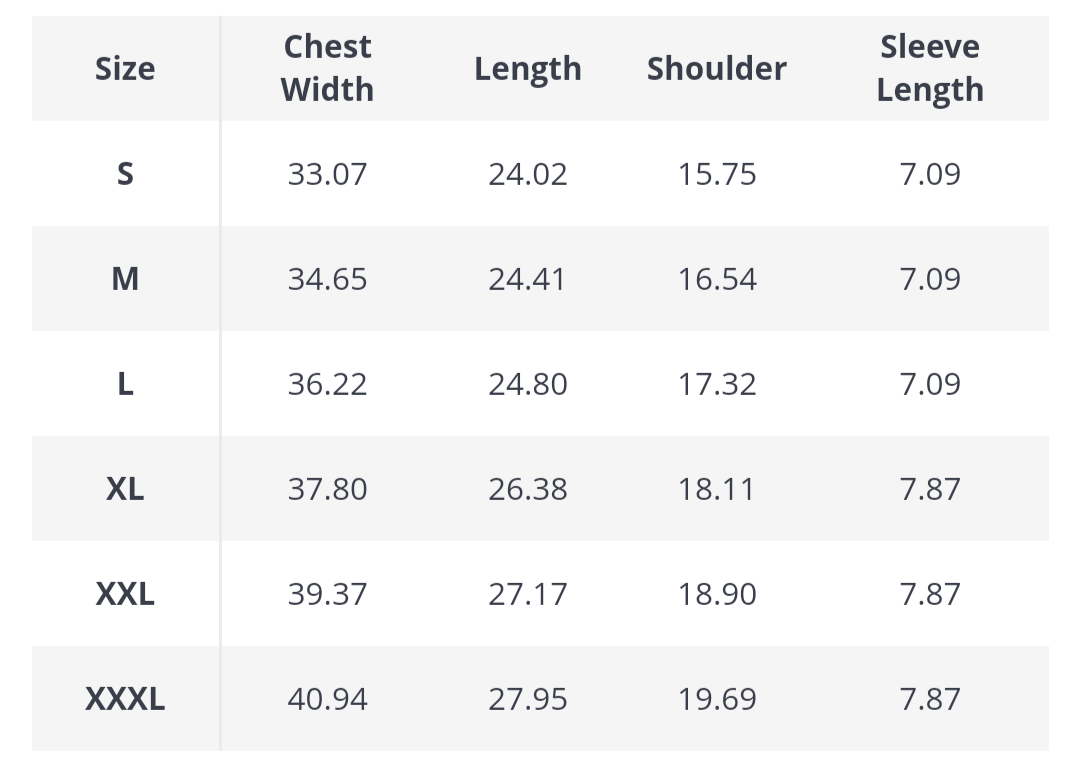Click shoulder value 15.75
The height and width of the screenshot is (762, 1080).
click(717, 174)
